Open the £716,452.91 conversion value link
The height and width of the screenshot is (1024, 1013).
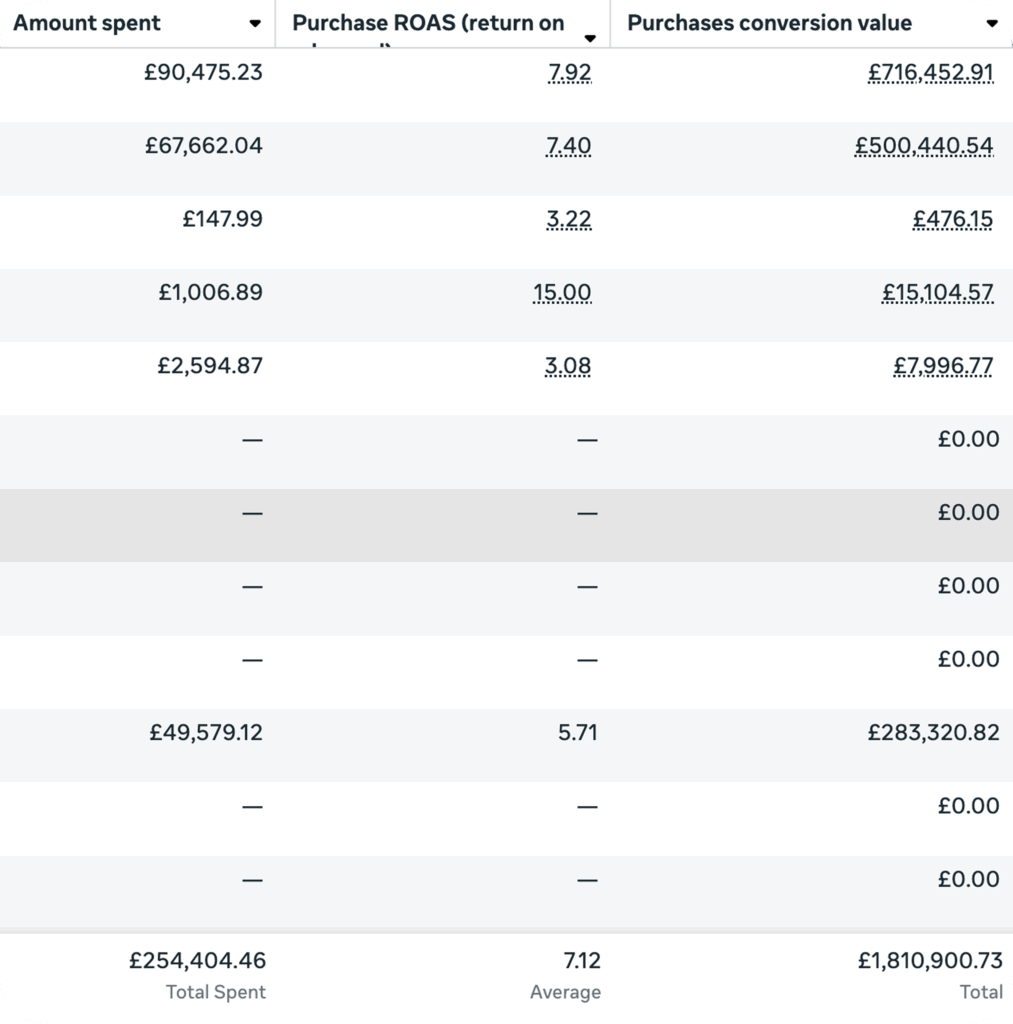coord(930,72)
